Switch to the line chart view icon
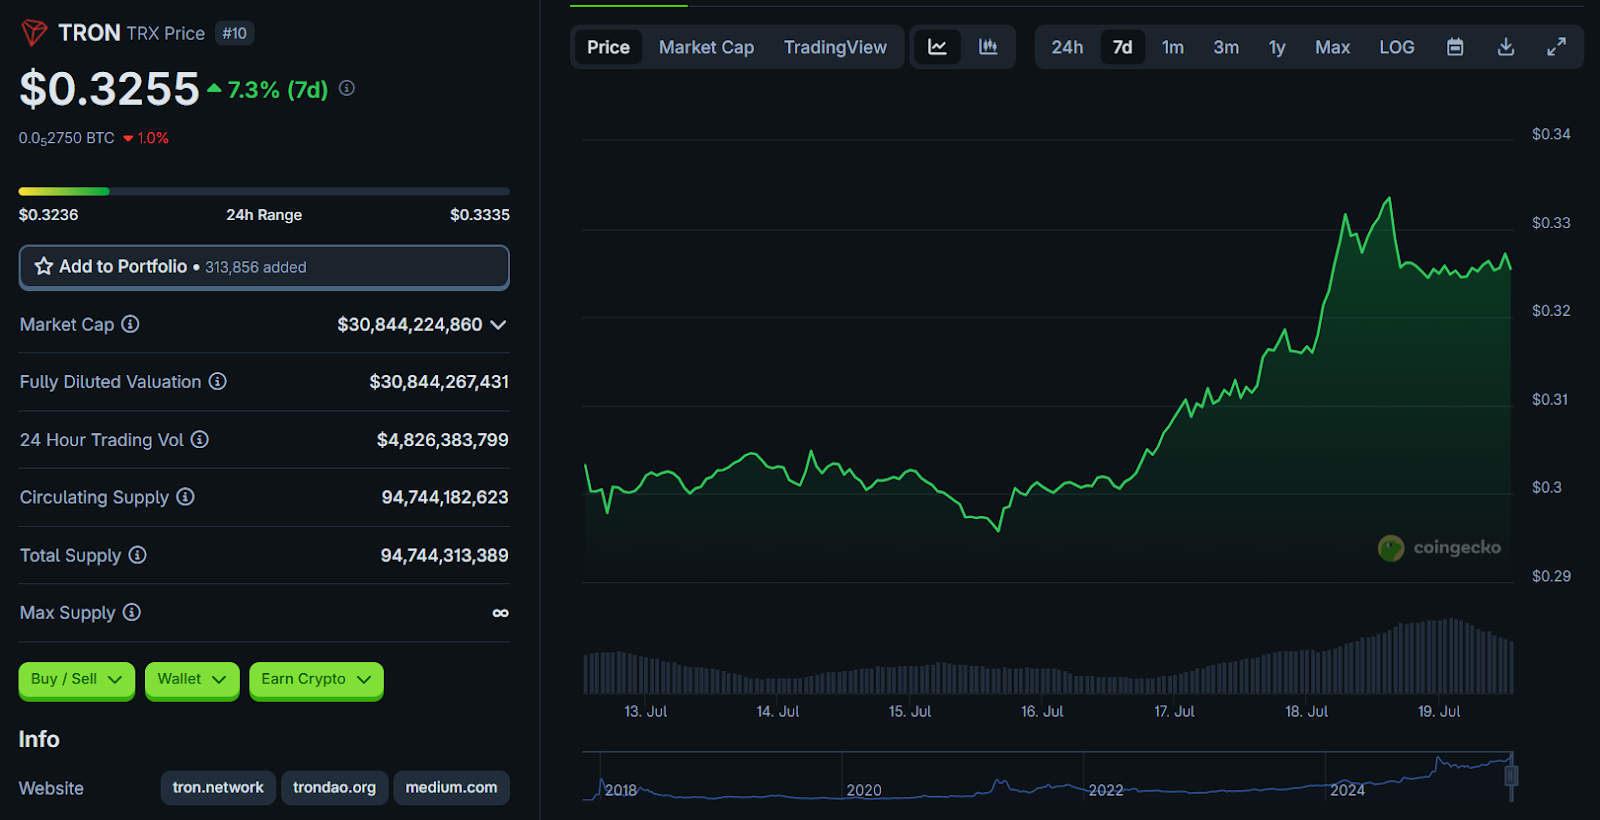This screenshot has height=820, width=1600. 937,47
